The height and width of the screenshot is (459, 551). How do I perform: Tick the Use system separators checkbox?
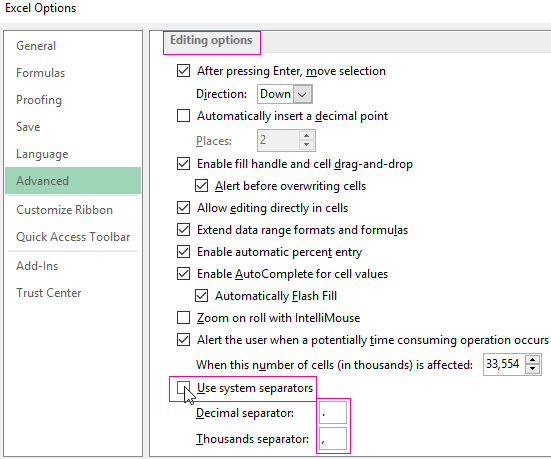pos(183,388)
